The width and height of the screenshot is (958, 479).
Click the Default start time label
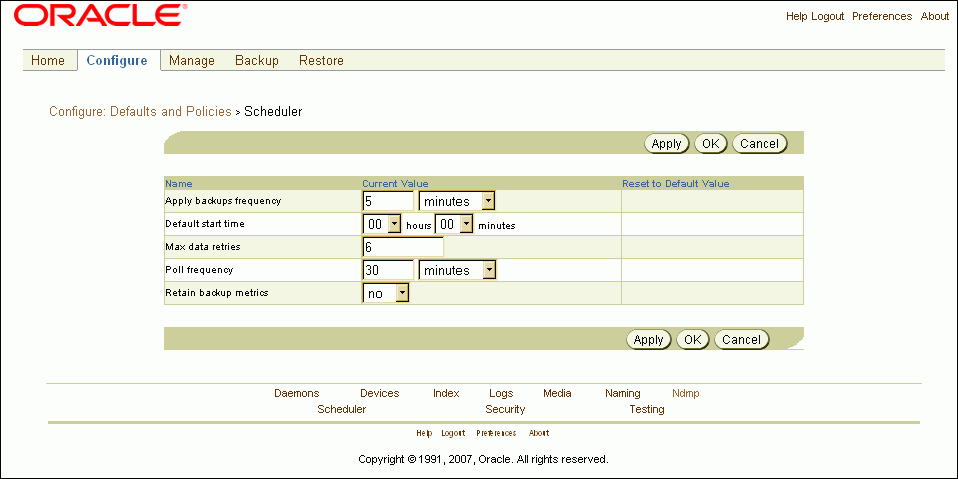tap(205, 224)
